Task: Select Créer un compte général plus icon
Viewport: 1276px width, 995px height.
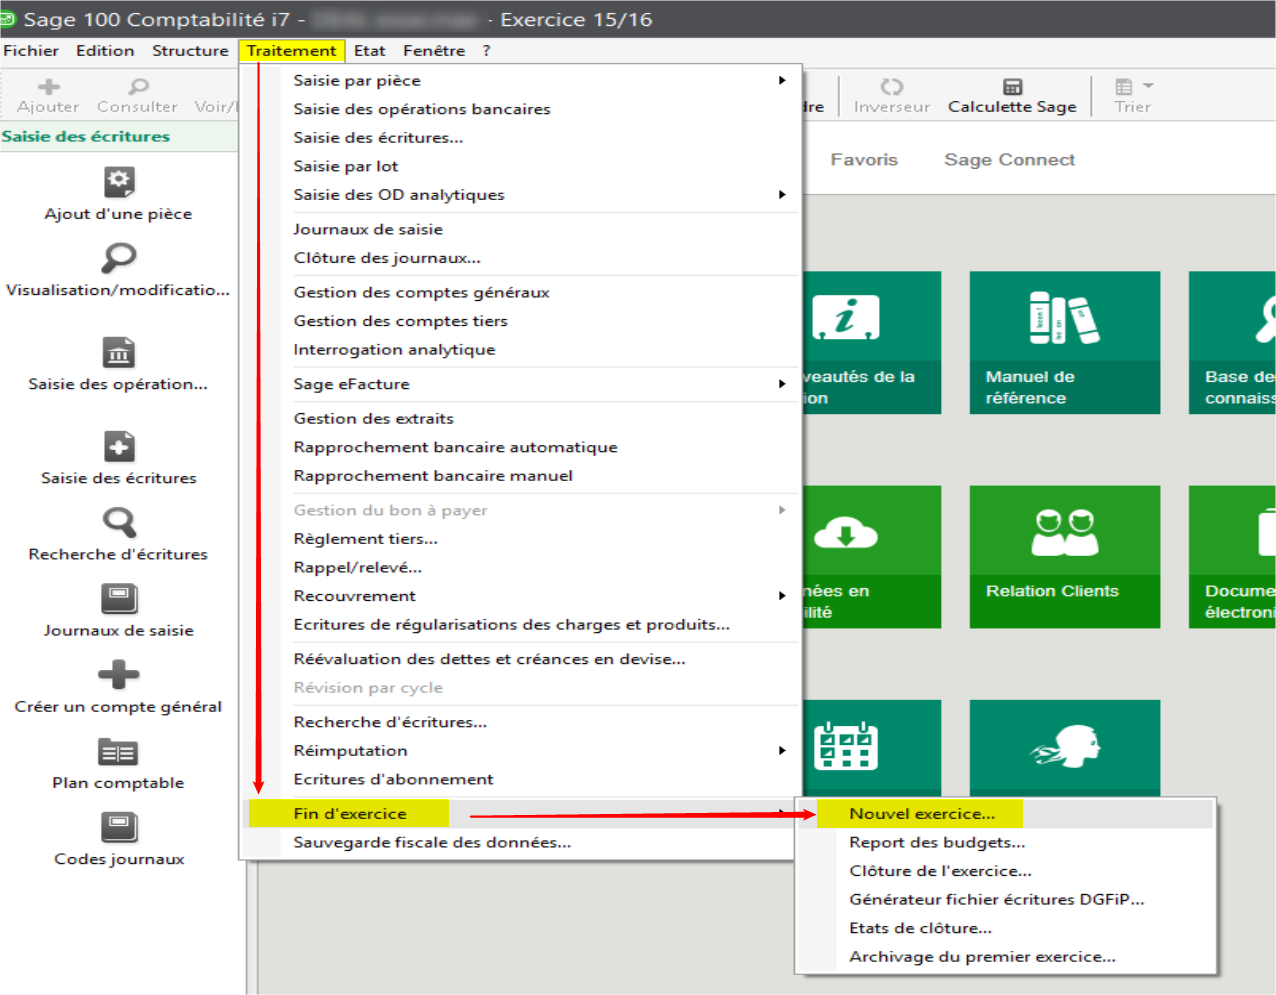Action: coord(119,675)
